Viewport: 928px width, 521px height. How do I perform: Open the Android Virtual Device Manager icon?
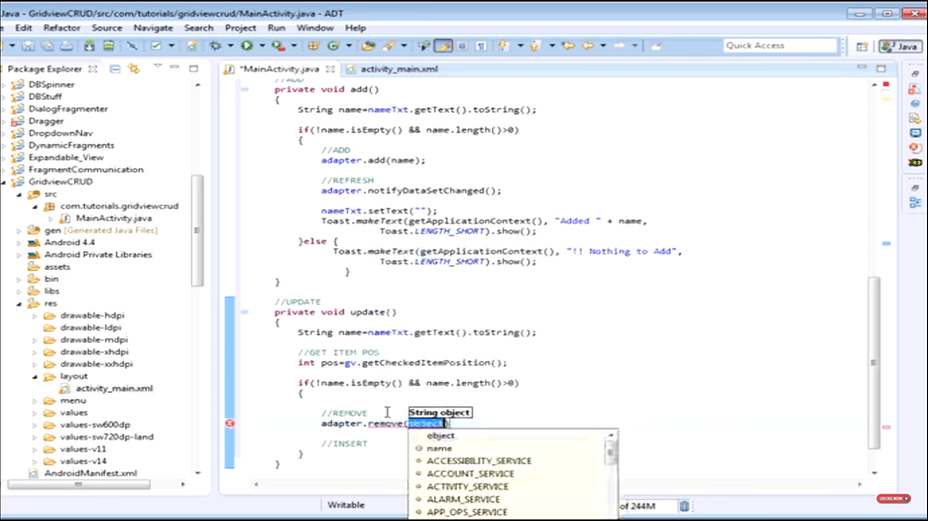pyautogui.click(x=108, y=46)
